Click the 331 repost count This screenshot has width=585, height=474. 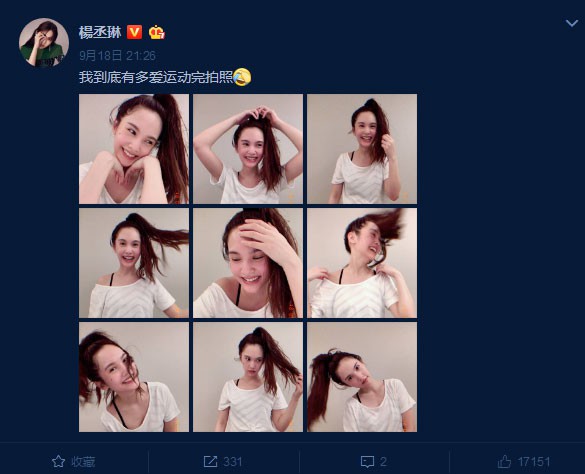click(x=232, y=462)
